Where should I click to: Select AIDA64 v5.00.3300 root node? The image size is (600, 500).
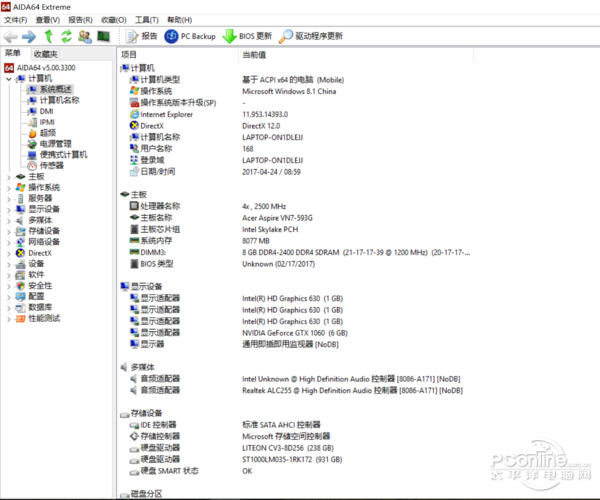pos(46,68)
